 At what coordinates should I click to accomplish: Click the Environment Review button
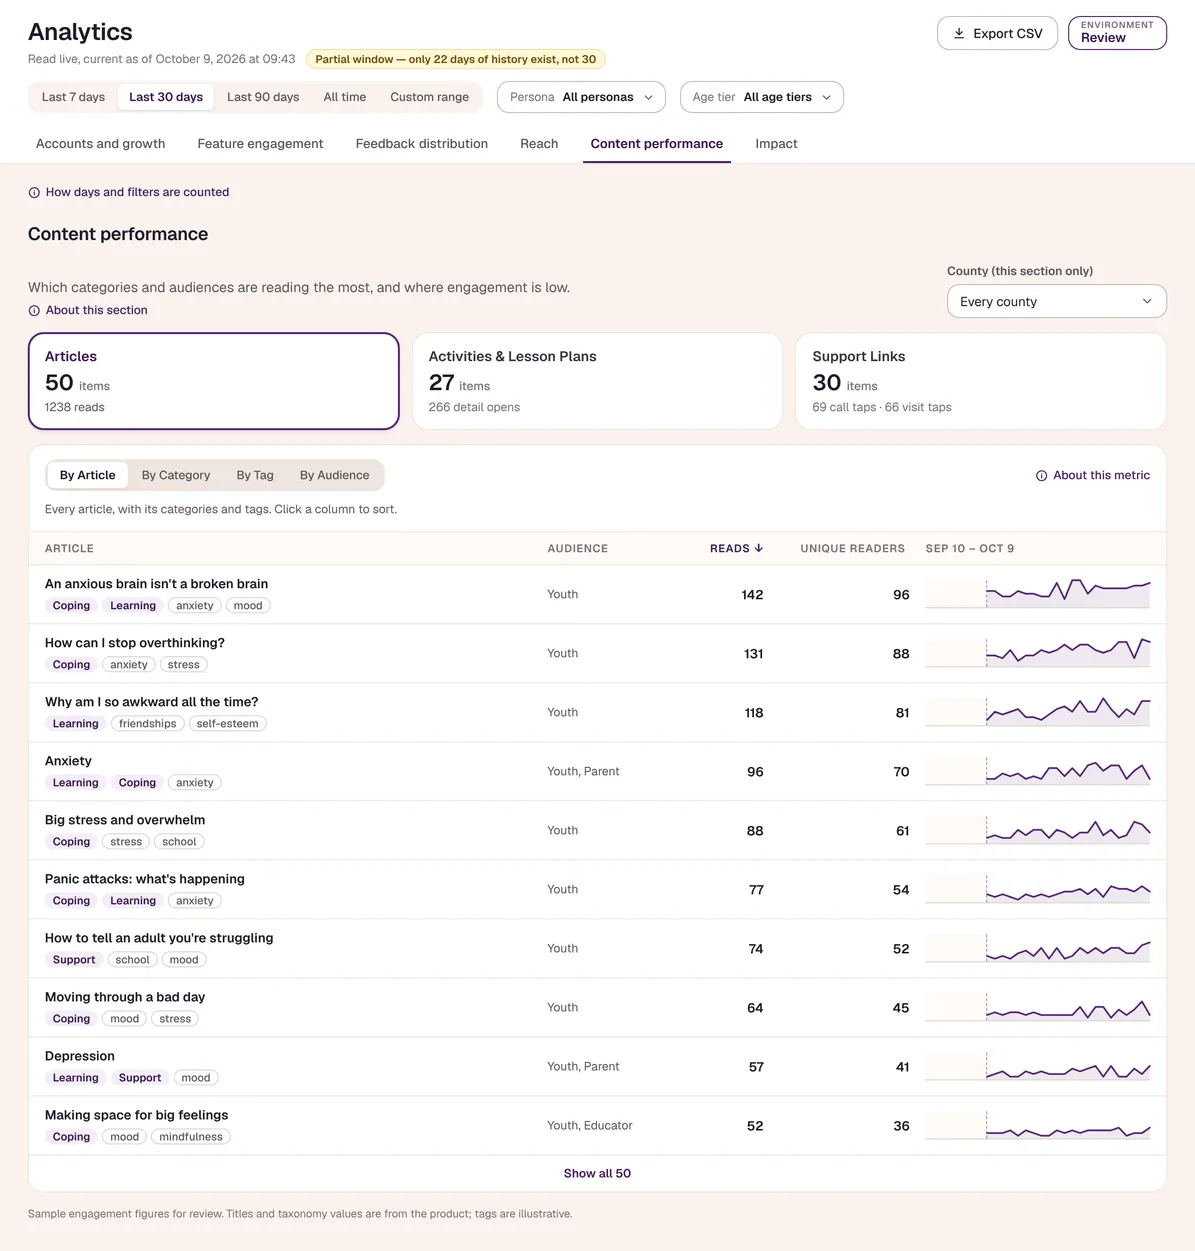point(1117,33)
